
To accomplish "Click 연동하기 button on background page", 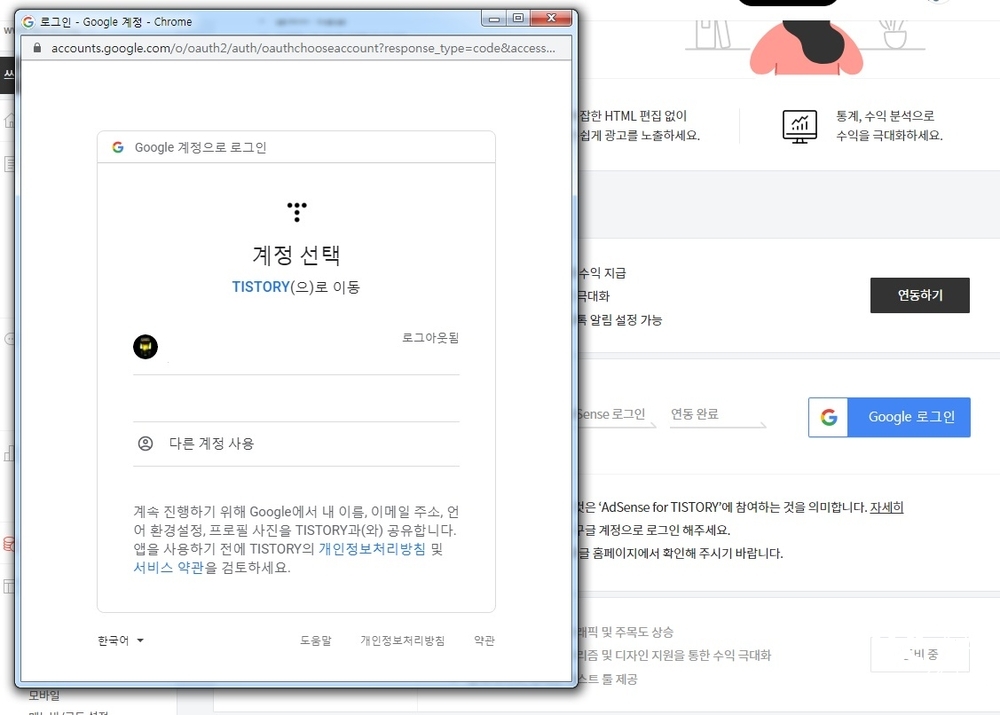I will pyautogui.click(x=920, y=295).
